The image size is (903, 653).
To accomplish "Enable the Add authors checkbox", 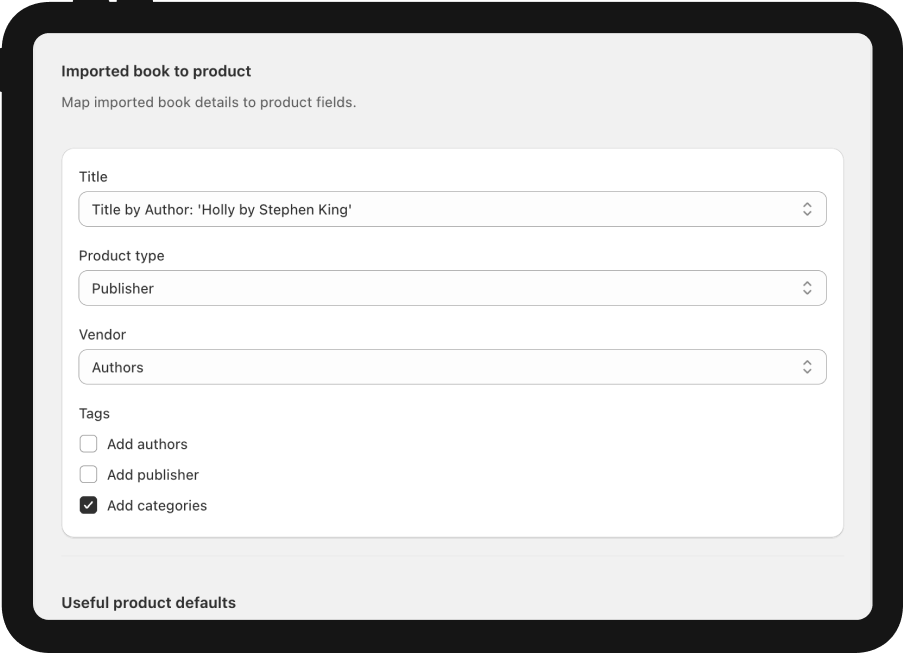I will (x=89, y=444).
